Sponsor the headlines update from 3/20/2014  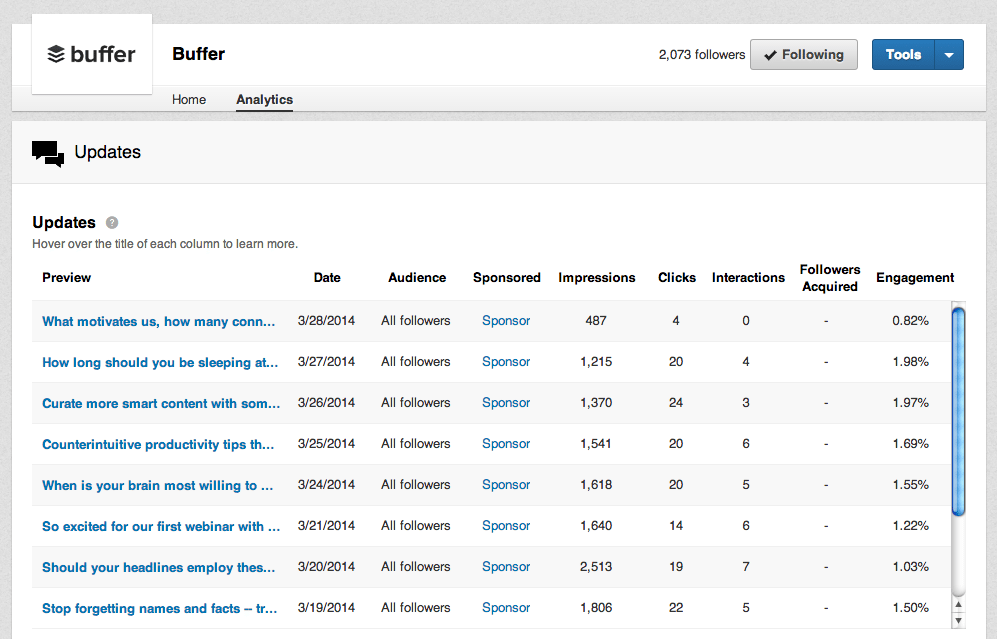pos(505,566)
